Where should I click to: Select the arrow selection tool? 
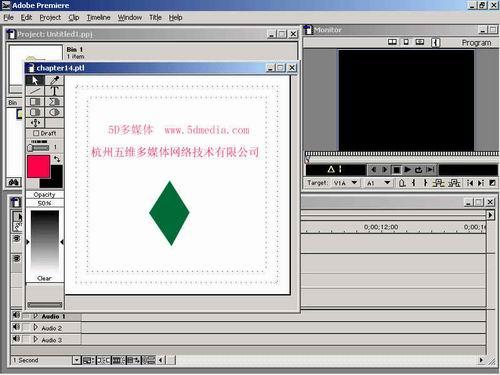click(x=35, y=80)
